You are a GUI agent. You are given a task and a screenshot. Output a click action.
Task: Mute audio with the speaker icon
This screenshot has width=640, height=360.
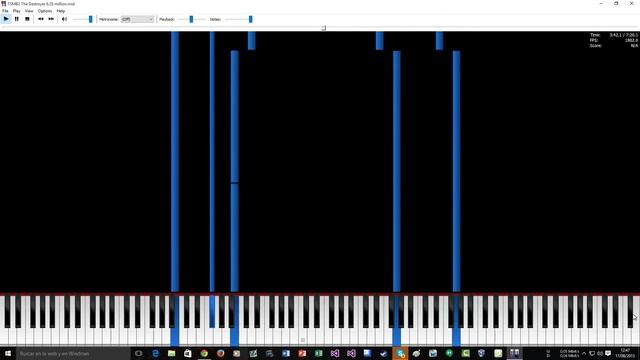click(x=64, y=19)
